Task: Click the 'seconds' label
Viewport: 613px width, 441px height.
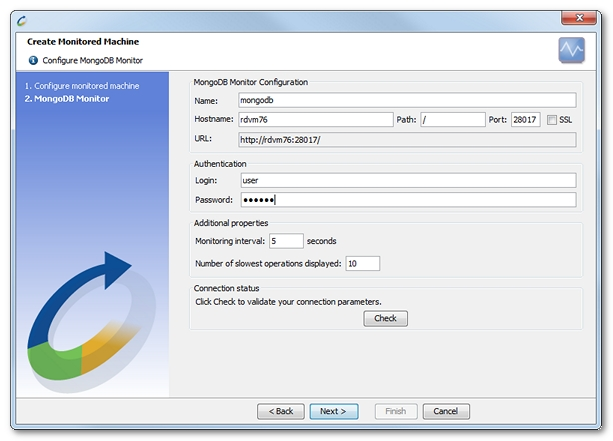Action: click(x=321, y=241)
